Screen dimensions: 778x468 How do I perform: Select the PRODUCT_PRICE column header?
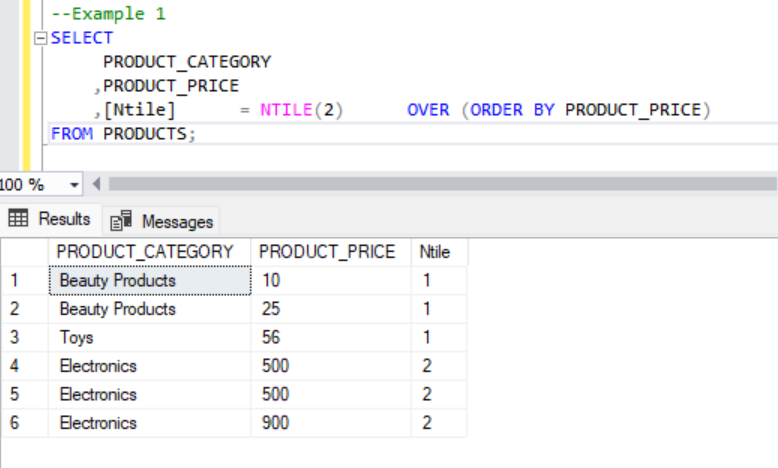coord(327,252)
